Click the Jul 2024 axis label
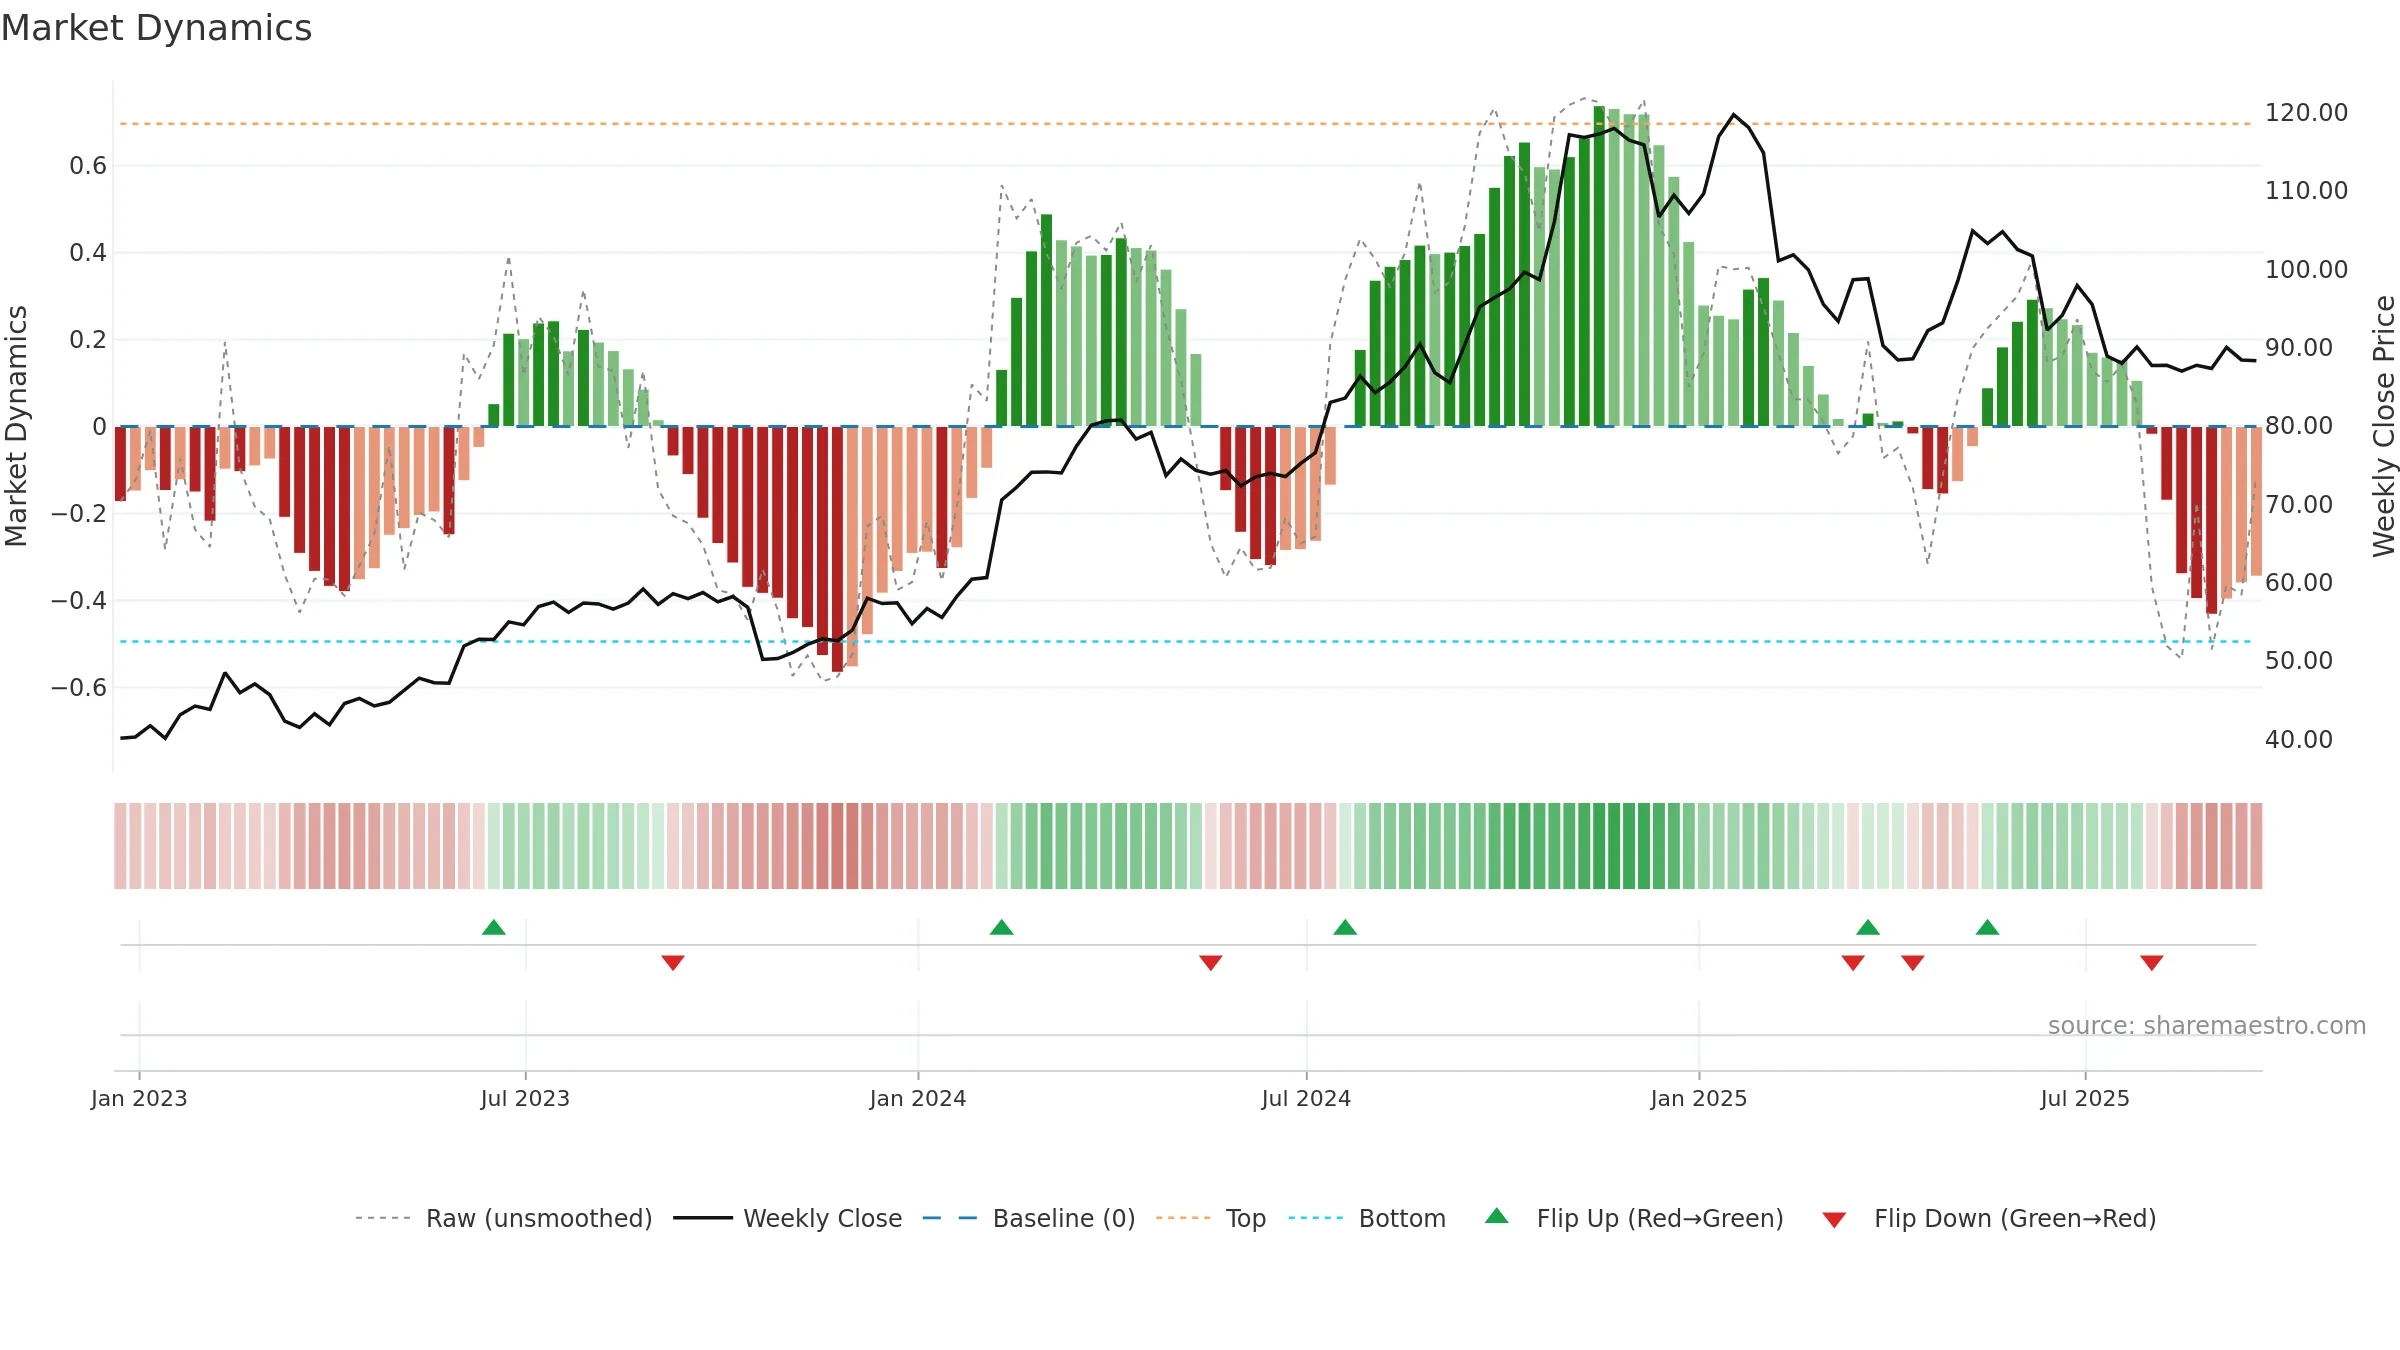 tap(1306, 1098)
